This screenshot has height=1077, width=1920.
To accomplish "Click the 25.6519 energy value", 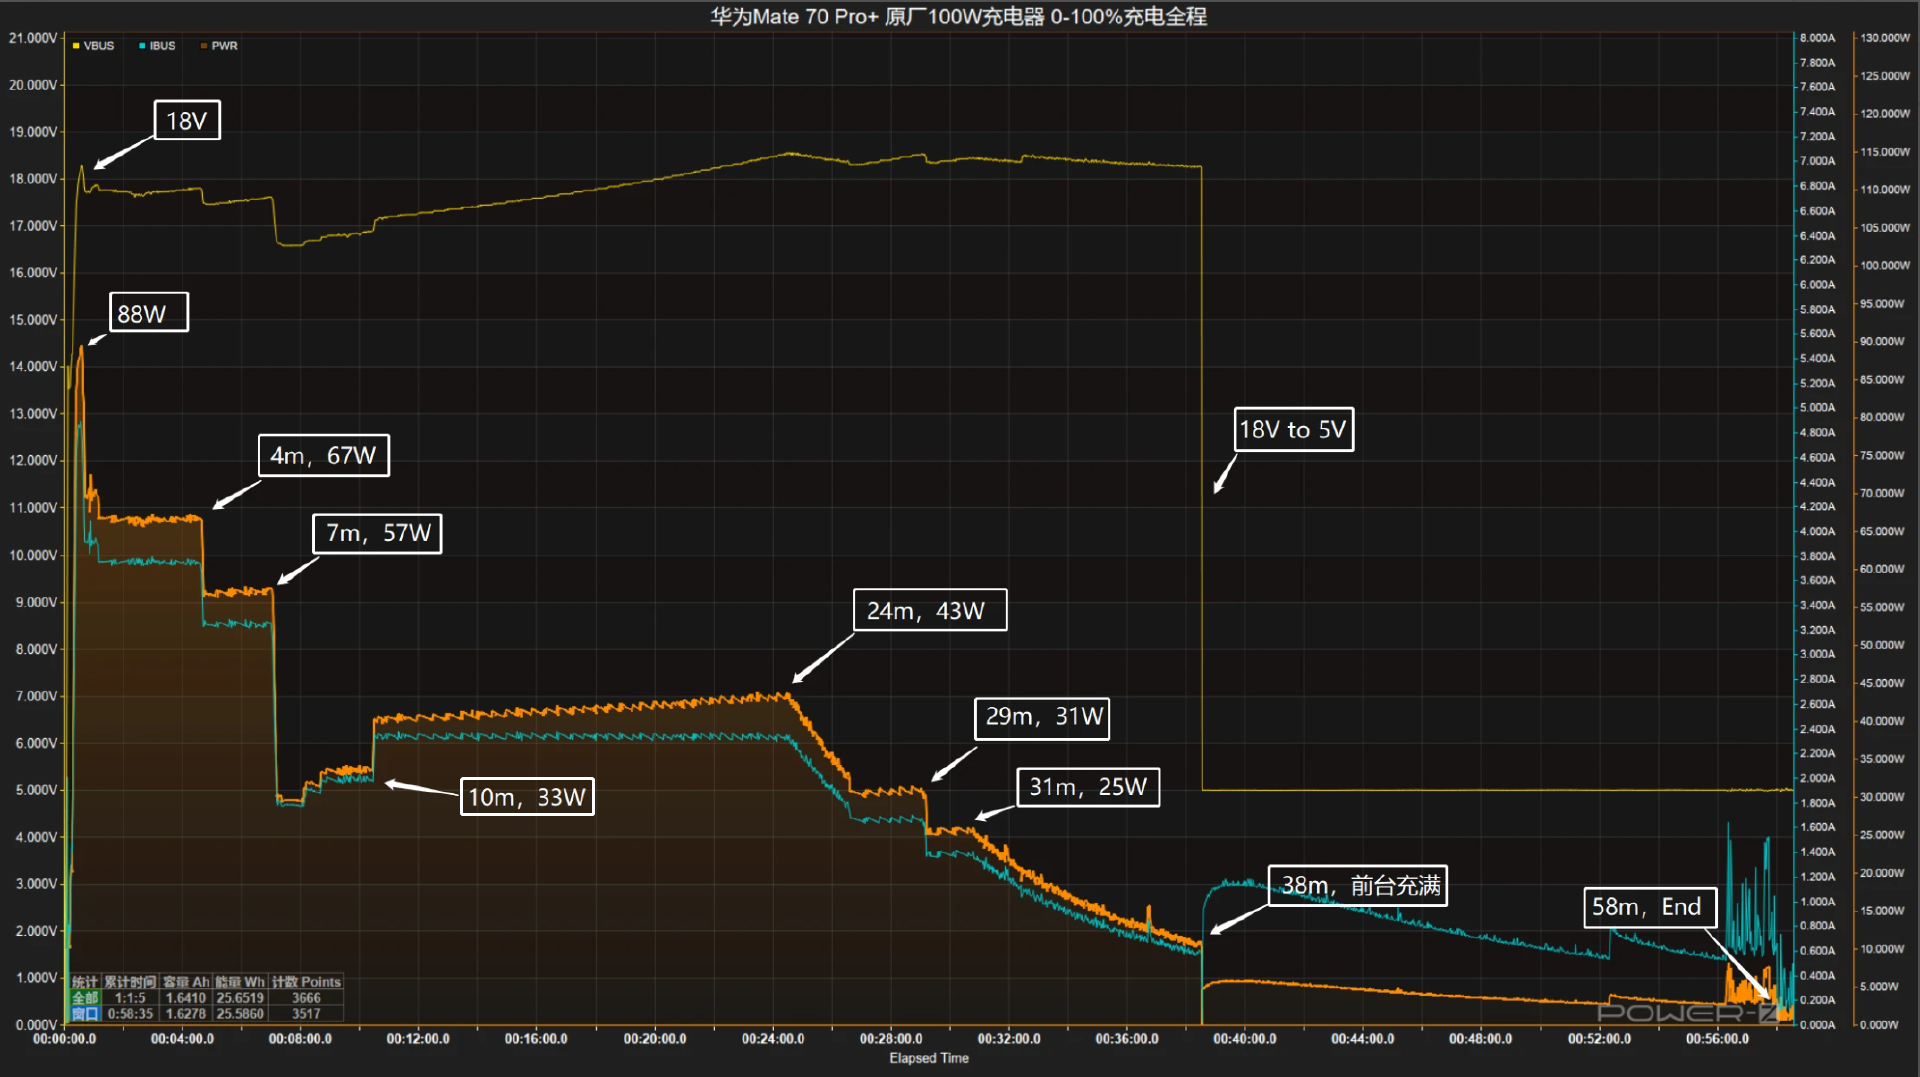I will tap(240, 998).
